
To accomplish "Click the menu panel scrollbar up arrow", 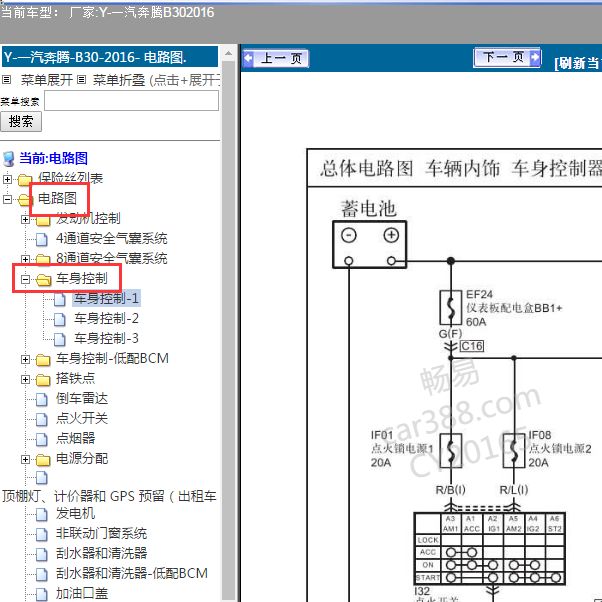I will pyautogui.click(x=228, y=53).
